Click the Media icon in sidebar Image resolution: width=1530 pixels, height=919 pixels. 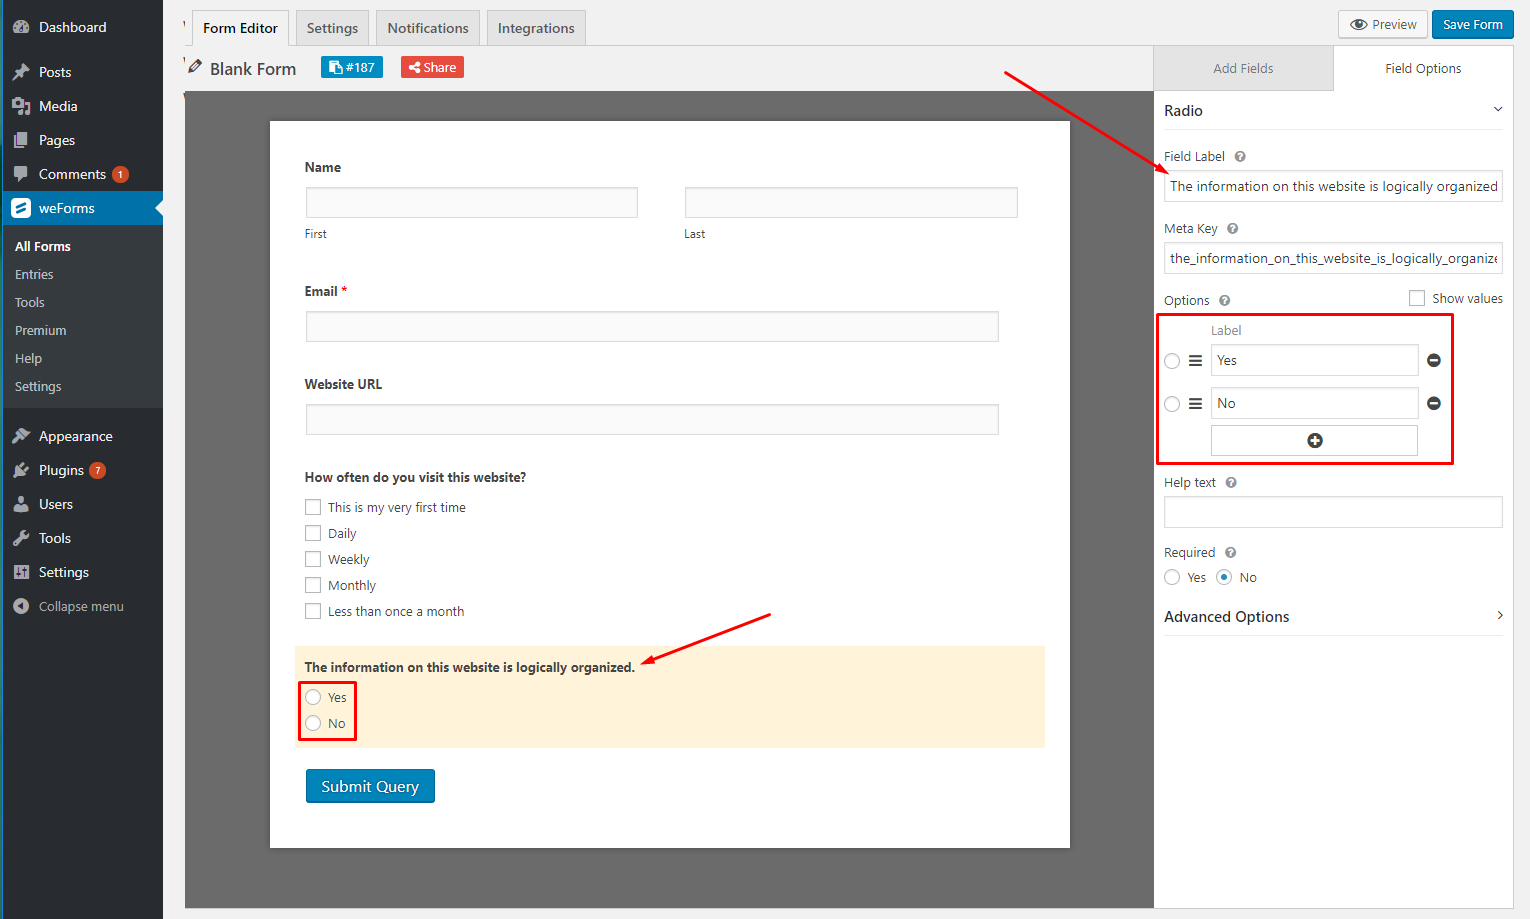[x=21, y=106]
